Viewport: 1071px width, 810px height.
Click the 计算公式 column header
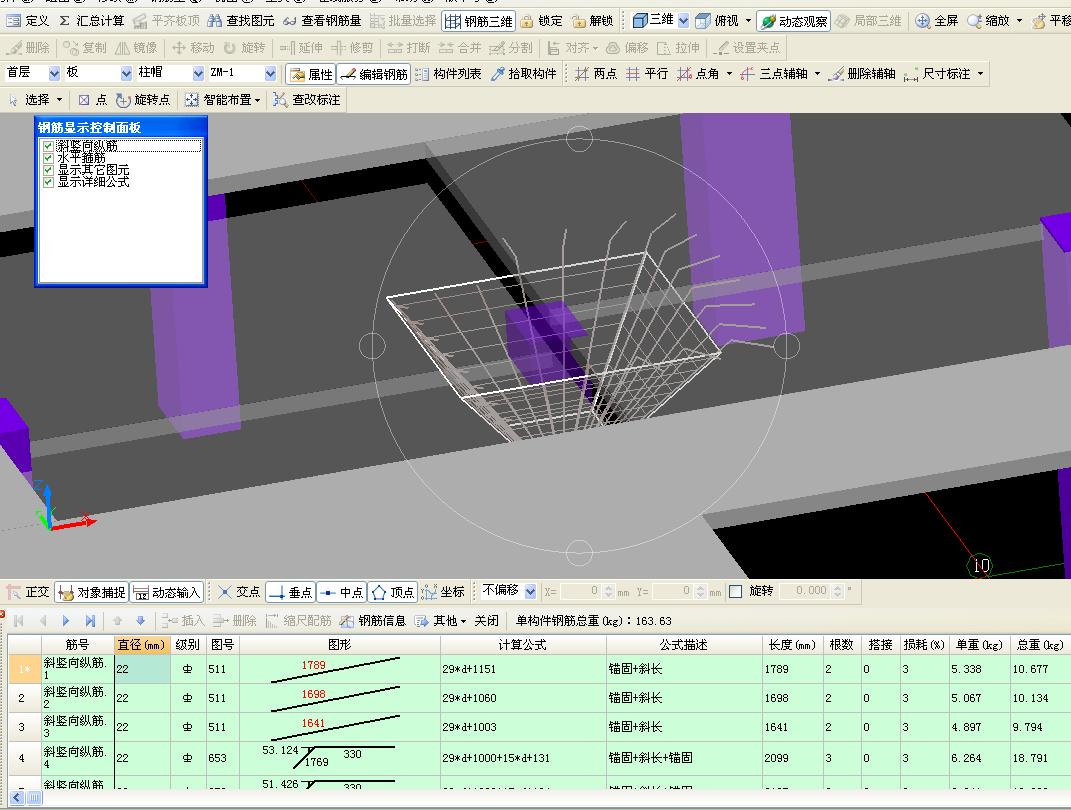coord(523,645)
